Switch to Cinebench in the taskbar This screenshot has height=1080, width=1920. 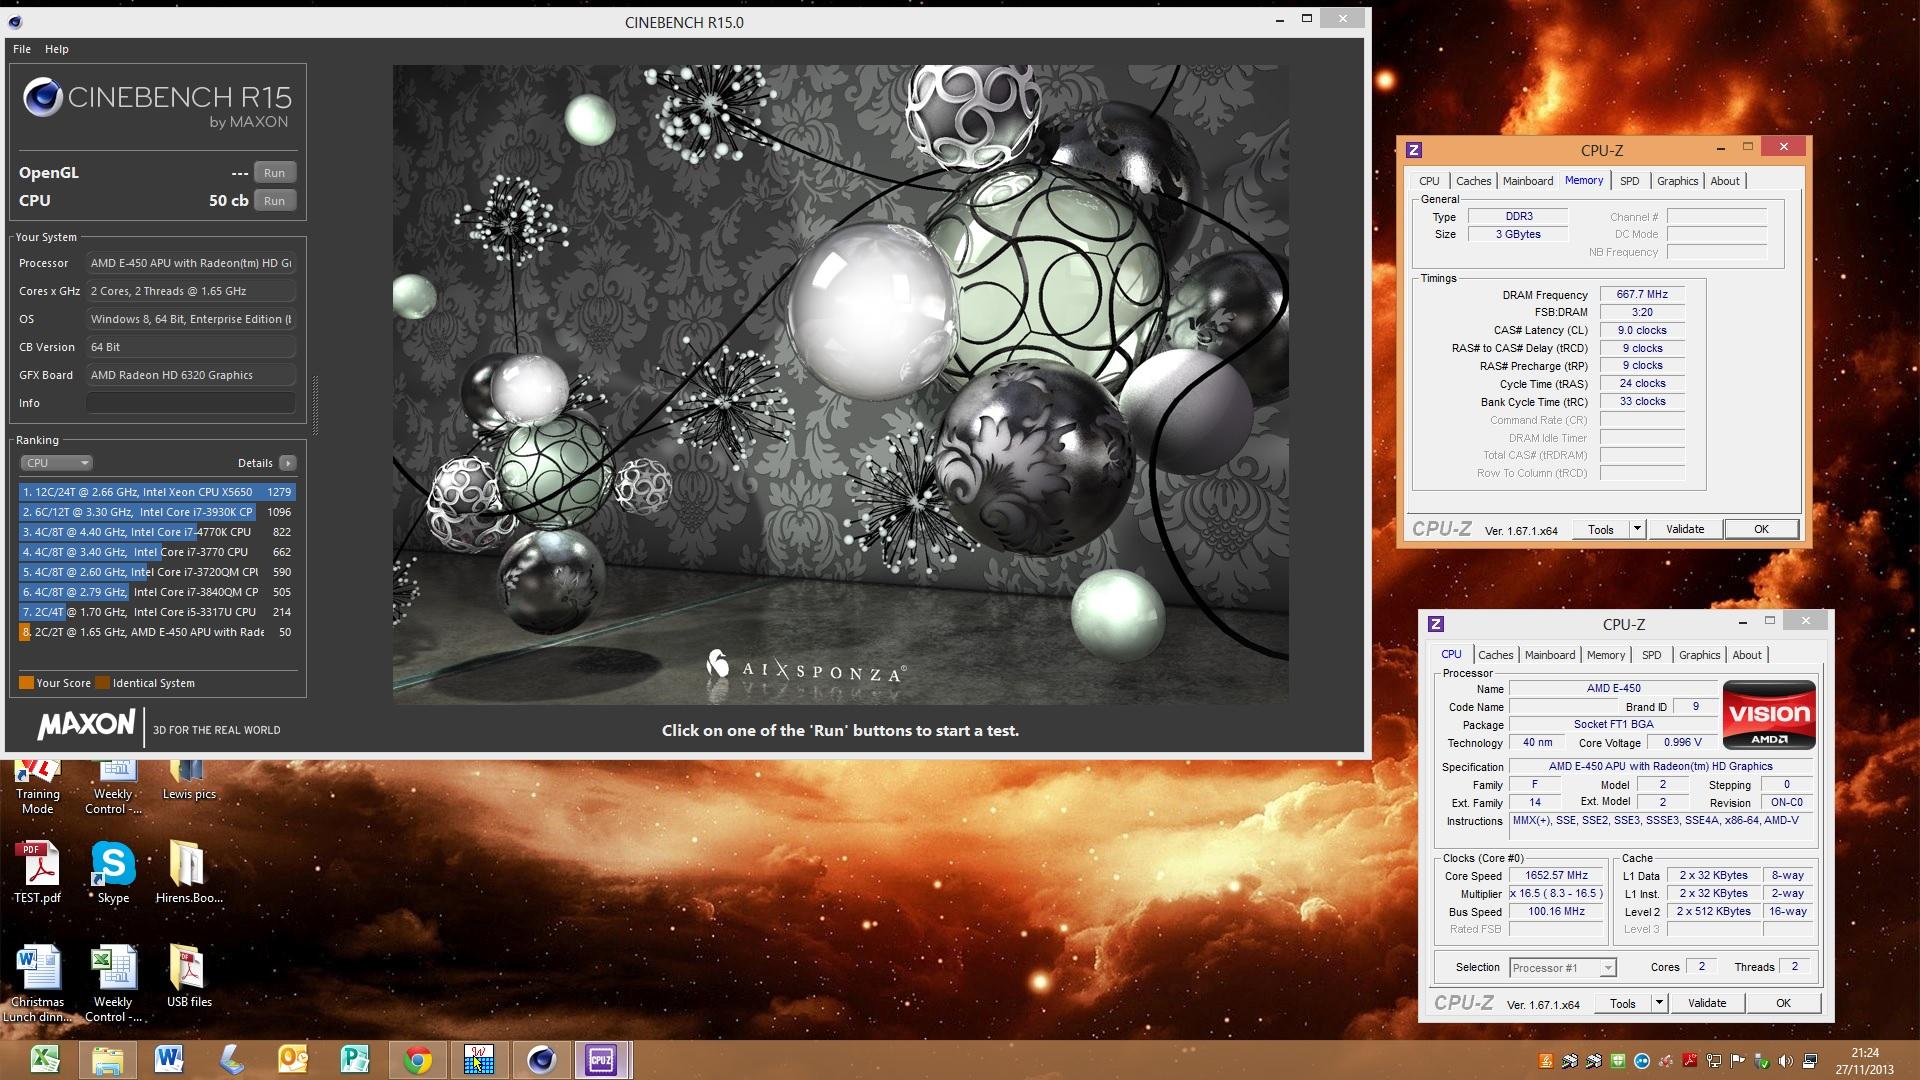(x=541, y=1059)
